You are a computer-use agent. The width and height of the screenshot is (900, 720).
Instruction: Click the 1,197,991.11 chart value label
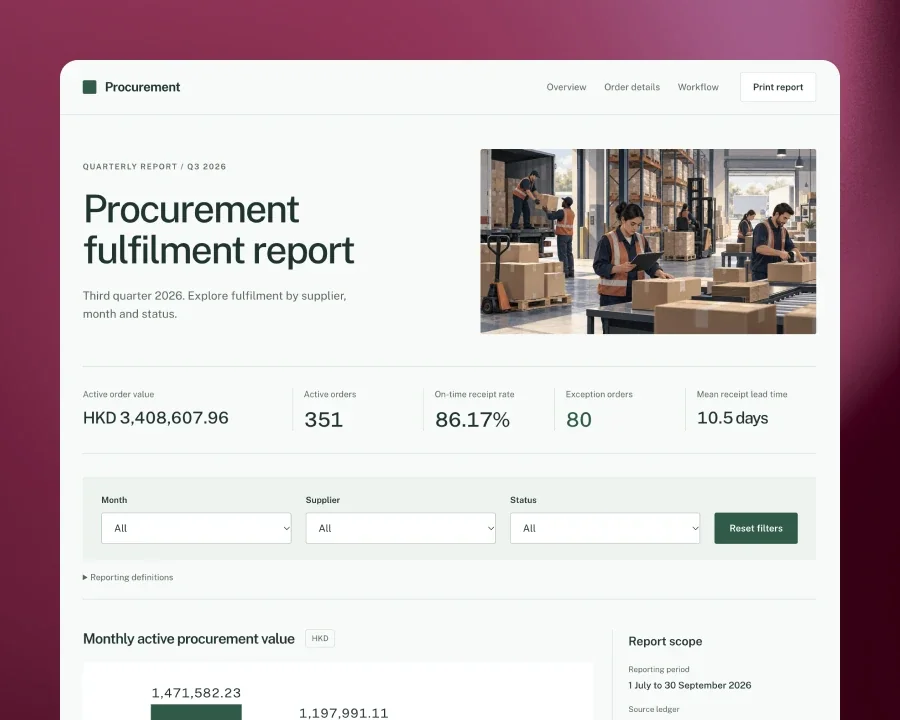(344, 713)
